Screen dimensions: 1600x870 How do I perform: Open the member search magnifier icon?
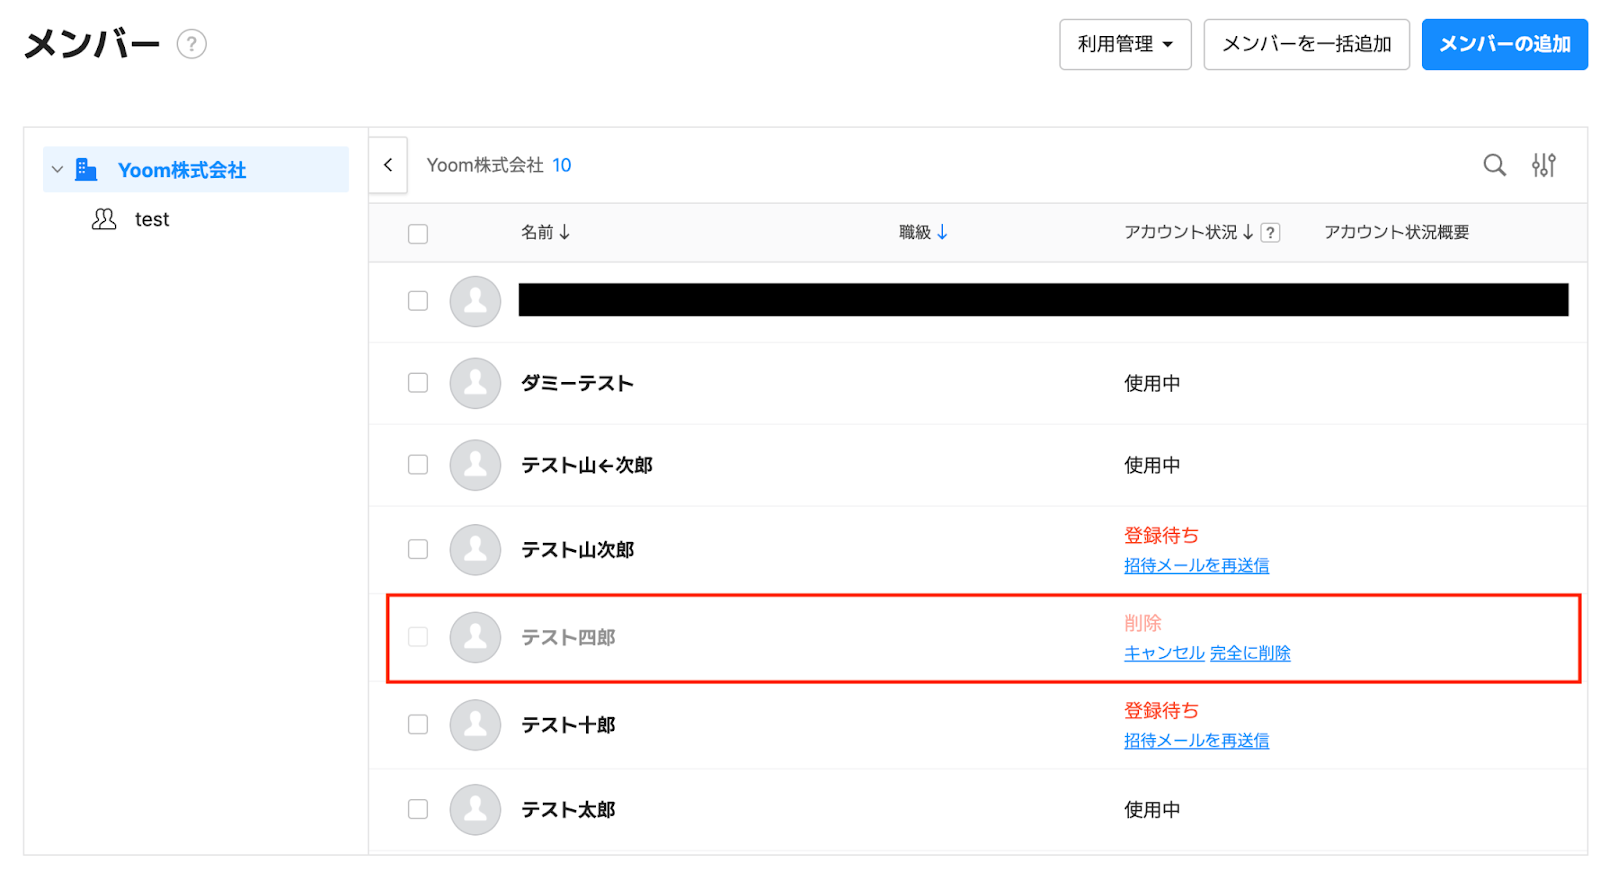click(x=1494, y=165)
